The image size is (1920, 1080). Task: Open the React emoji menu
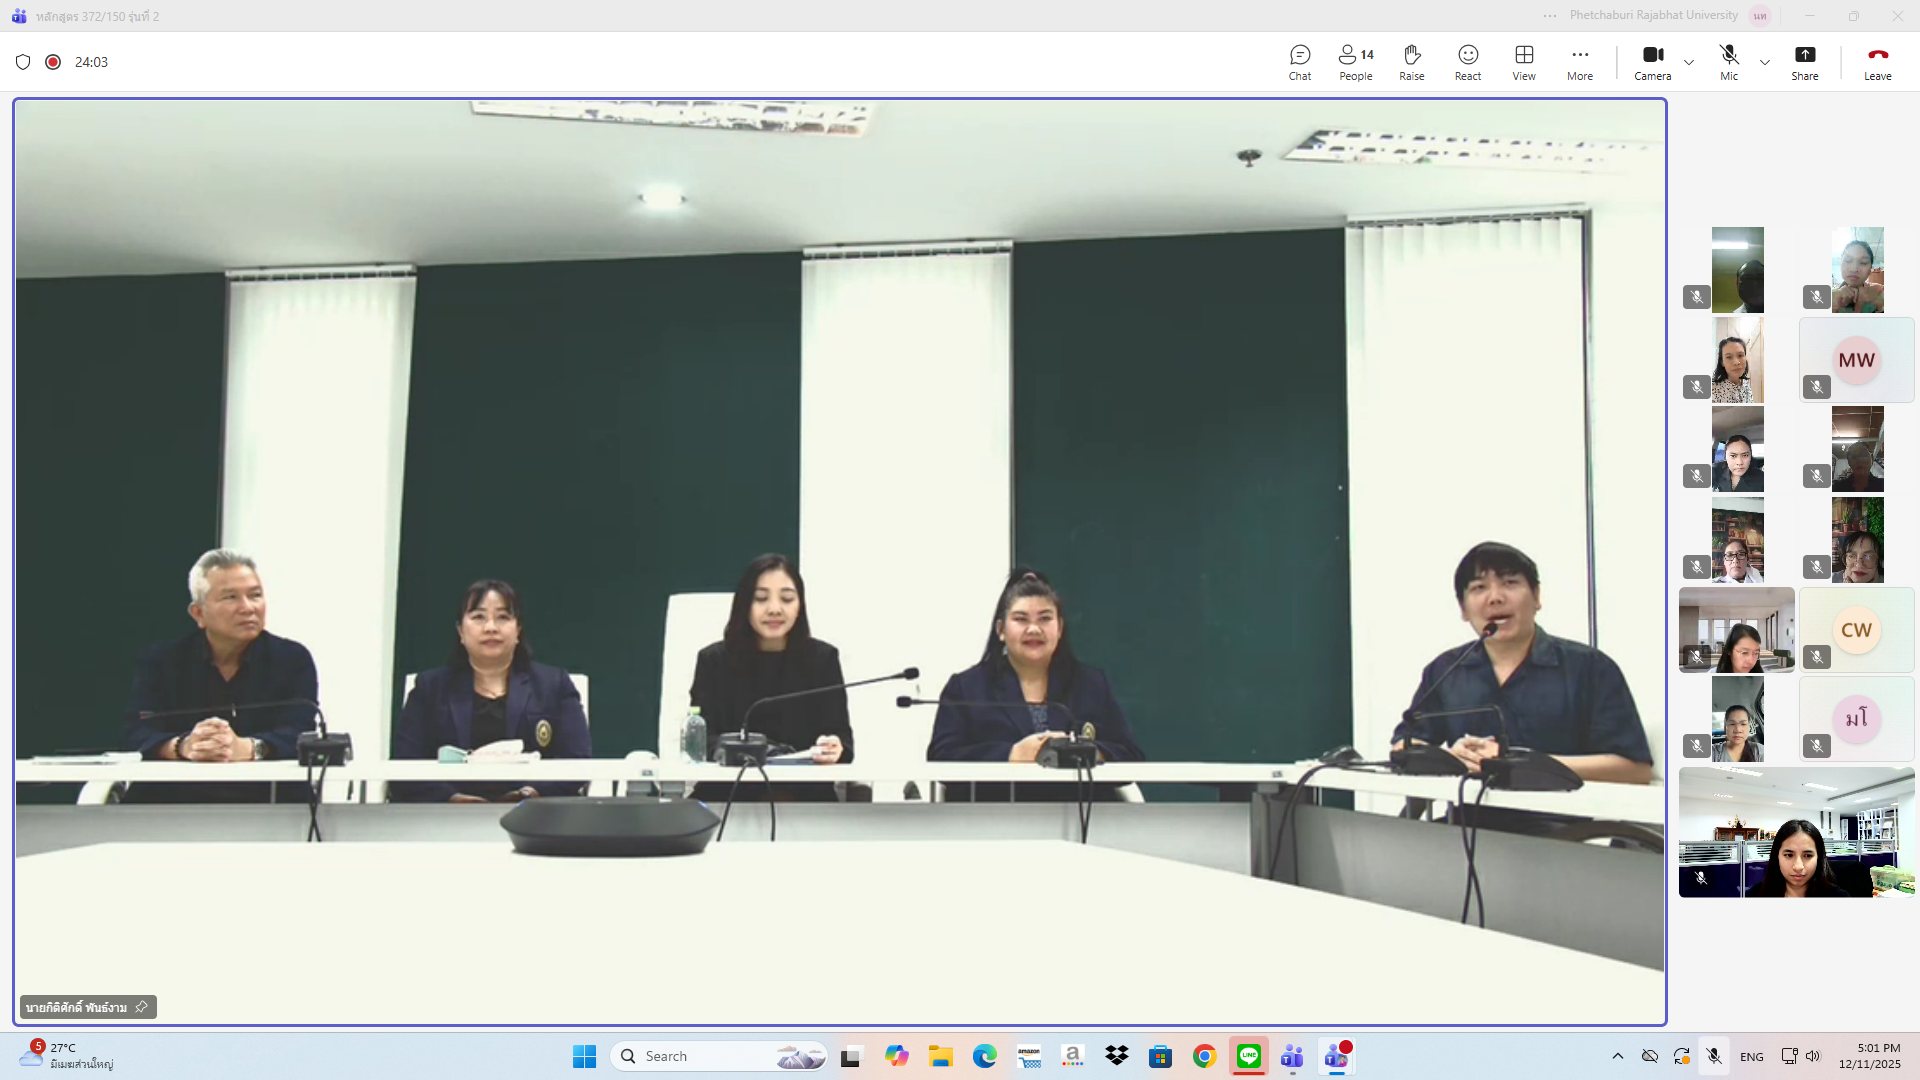coord(1467,62)
